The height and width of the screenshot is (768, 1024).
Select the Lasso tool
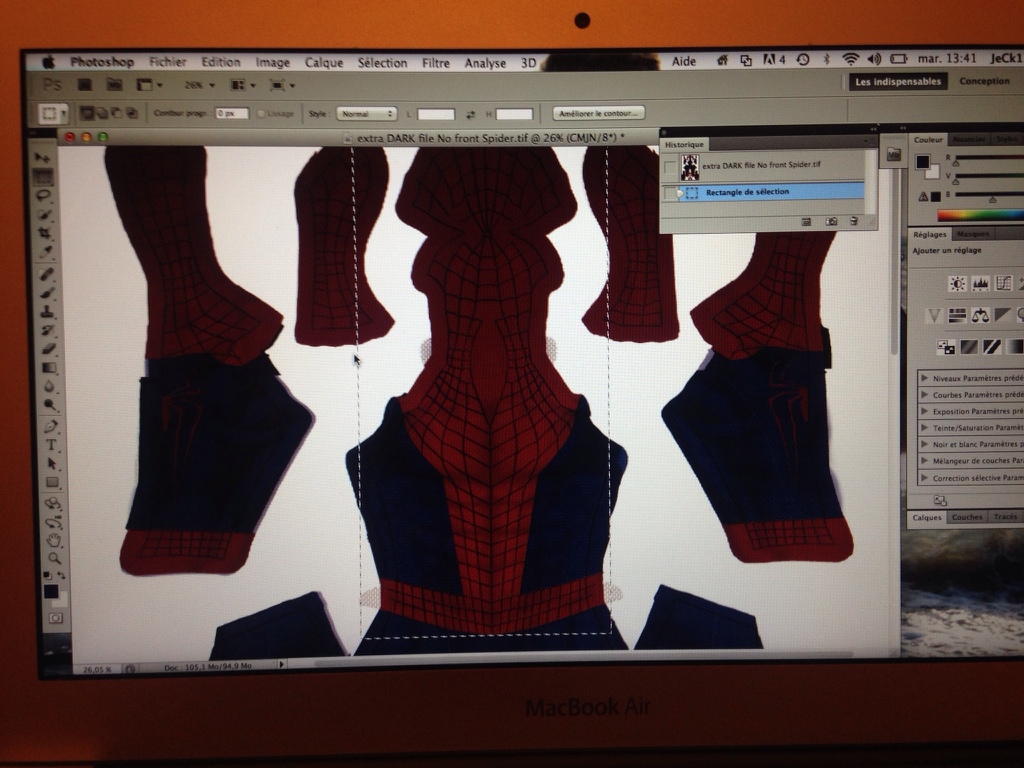[44, 196]
